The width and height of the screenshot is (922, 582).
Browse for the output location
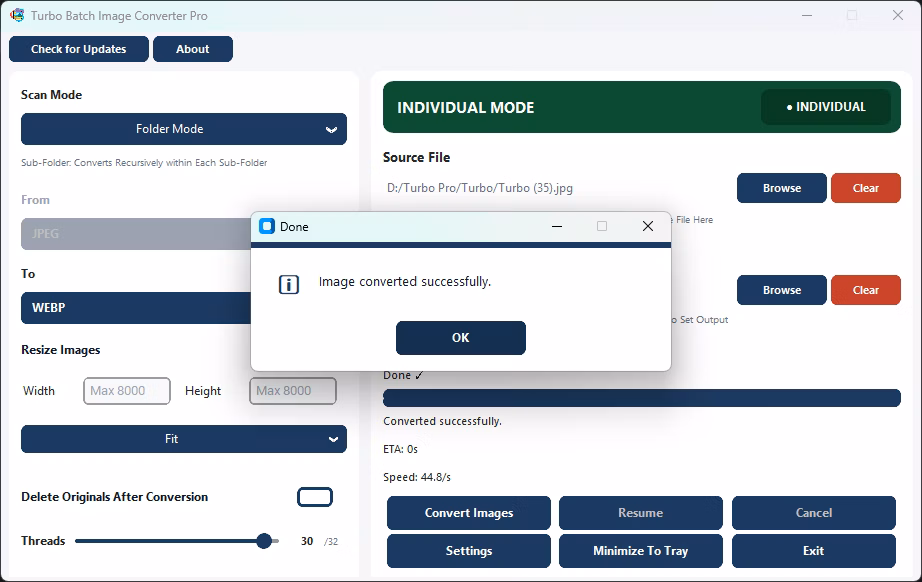781,290
